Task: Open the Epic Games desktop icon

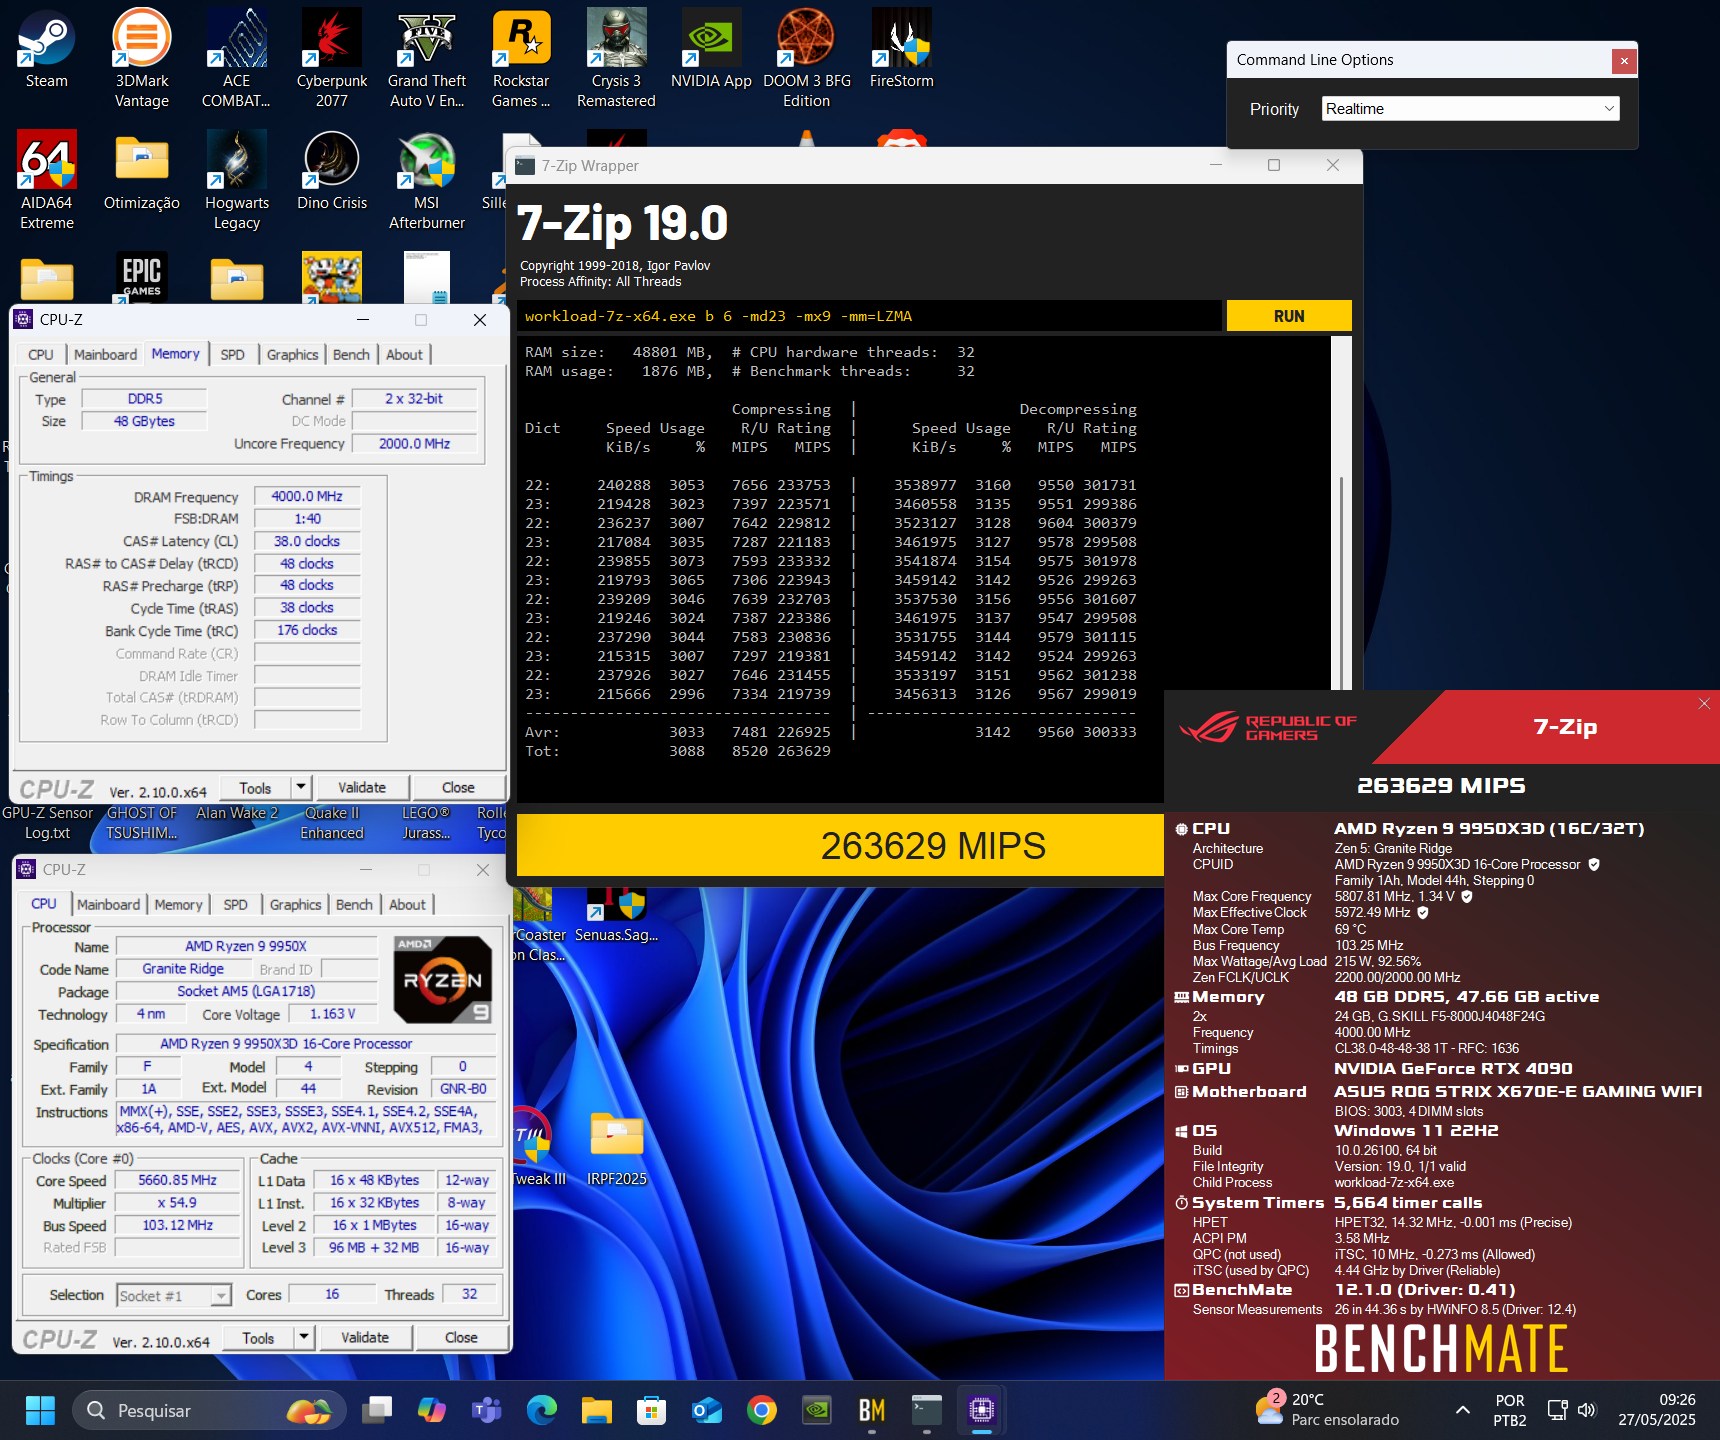Action: 141,276
